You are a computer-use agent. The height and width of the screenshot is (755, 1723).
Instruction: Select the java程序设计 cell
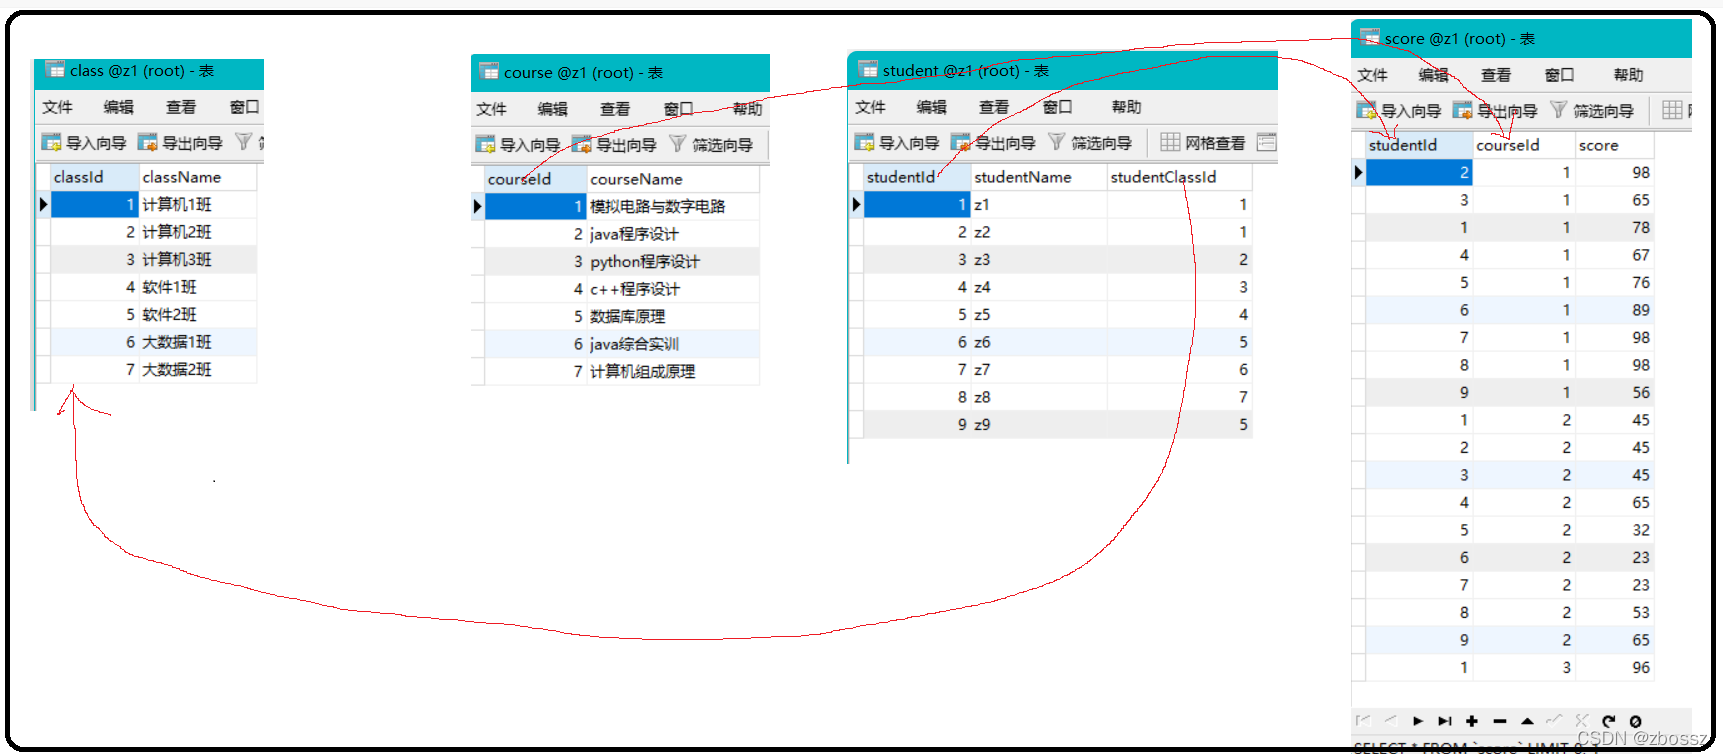pyautogui.click(x=672, y=234)
